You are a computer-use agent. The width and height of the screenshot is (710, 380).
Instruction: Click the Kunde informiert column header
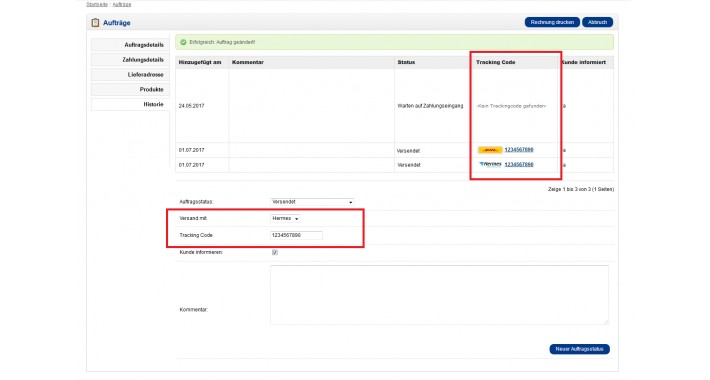click(584, 63)
